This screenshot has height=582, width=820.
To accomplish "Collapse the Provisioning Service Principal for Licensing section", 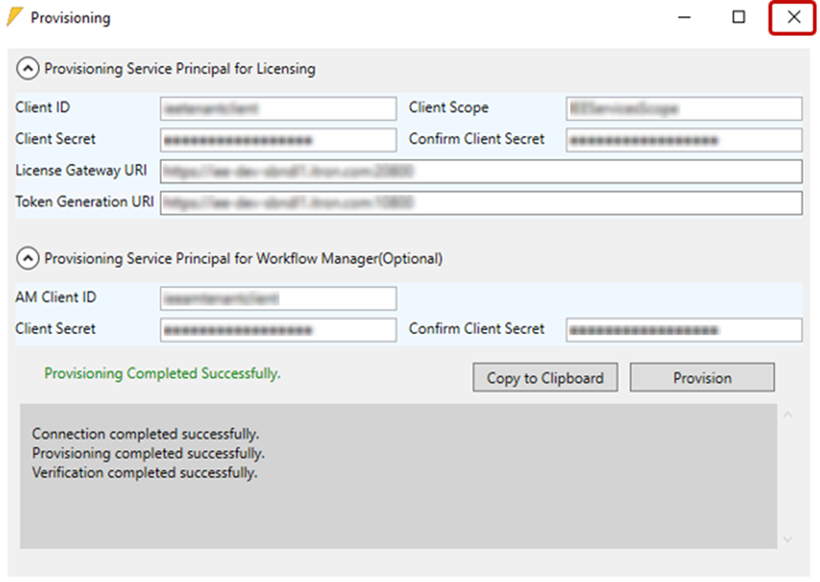I will (x=27, y=68).
